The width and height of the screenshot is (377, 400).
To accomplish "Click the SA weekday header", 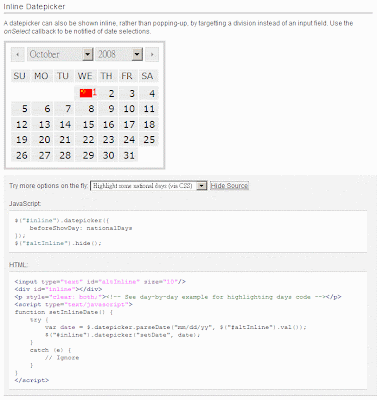I will point(148,76).
